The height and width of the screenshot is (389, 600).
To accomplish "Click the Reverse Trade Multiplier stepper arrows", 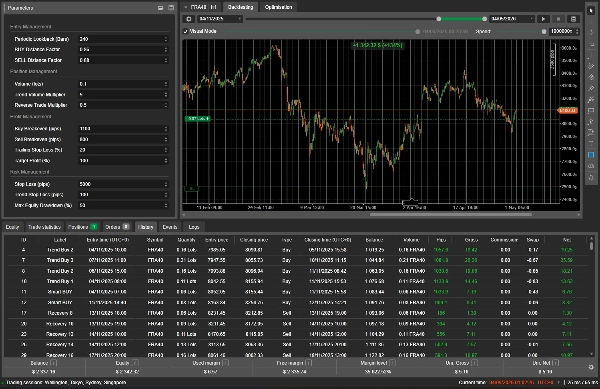I will point(166,105).
